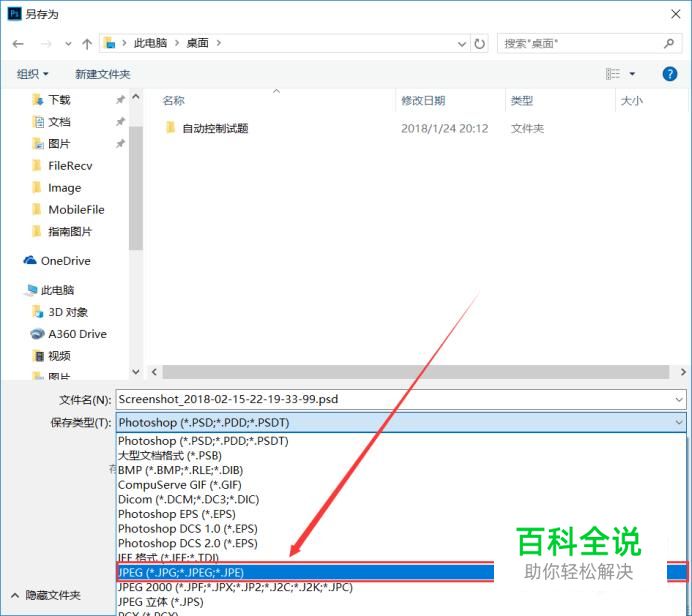Image resolution: width=692 pixels, height=616 pixels.
Task: Open the 组织 menu
Action: point(32,74)
